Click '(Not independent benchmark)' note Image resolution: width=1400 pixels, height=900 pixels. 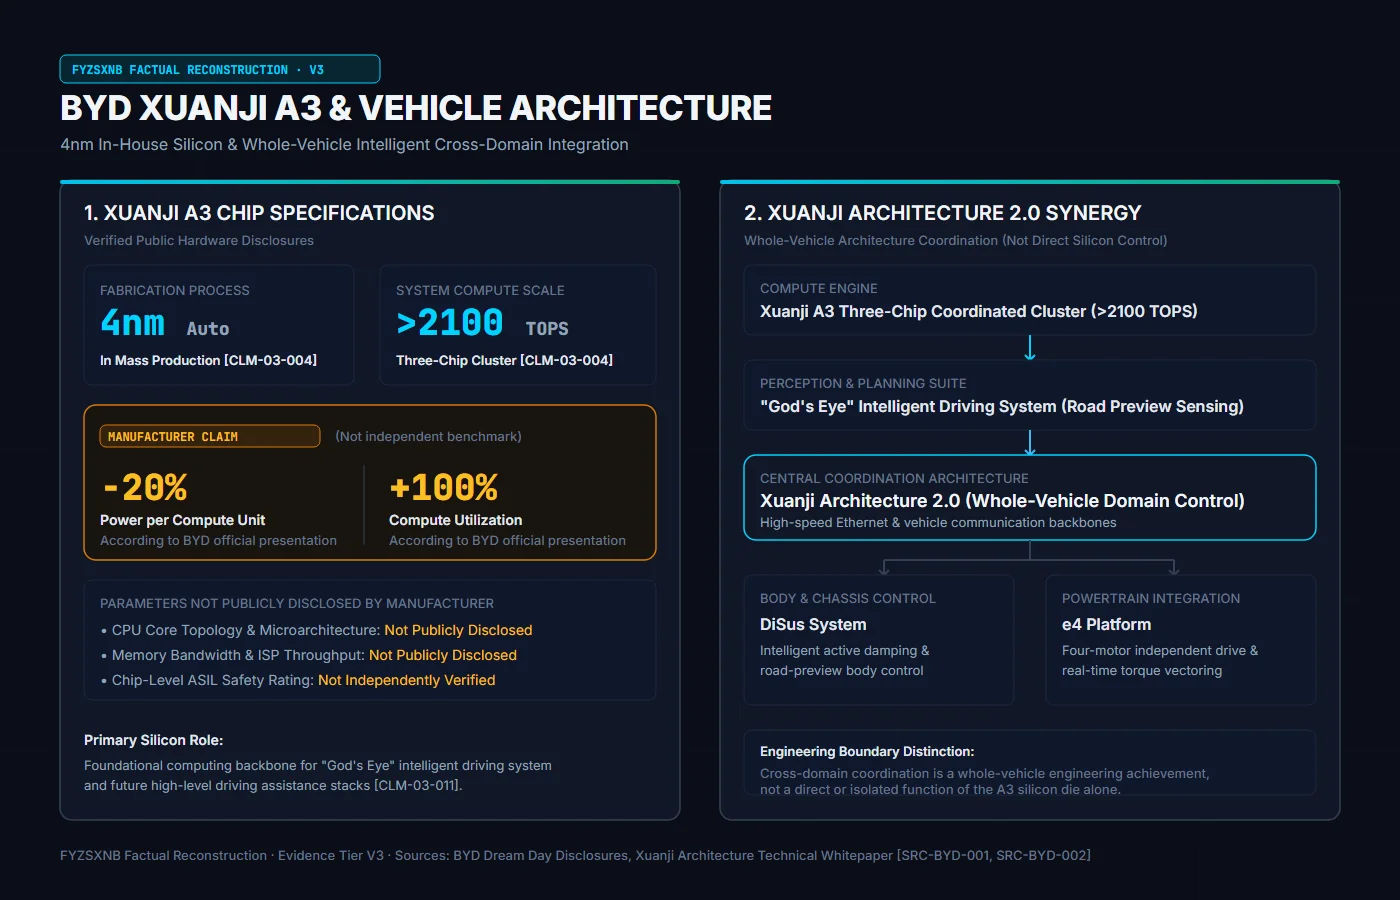(428, 437)
